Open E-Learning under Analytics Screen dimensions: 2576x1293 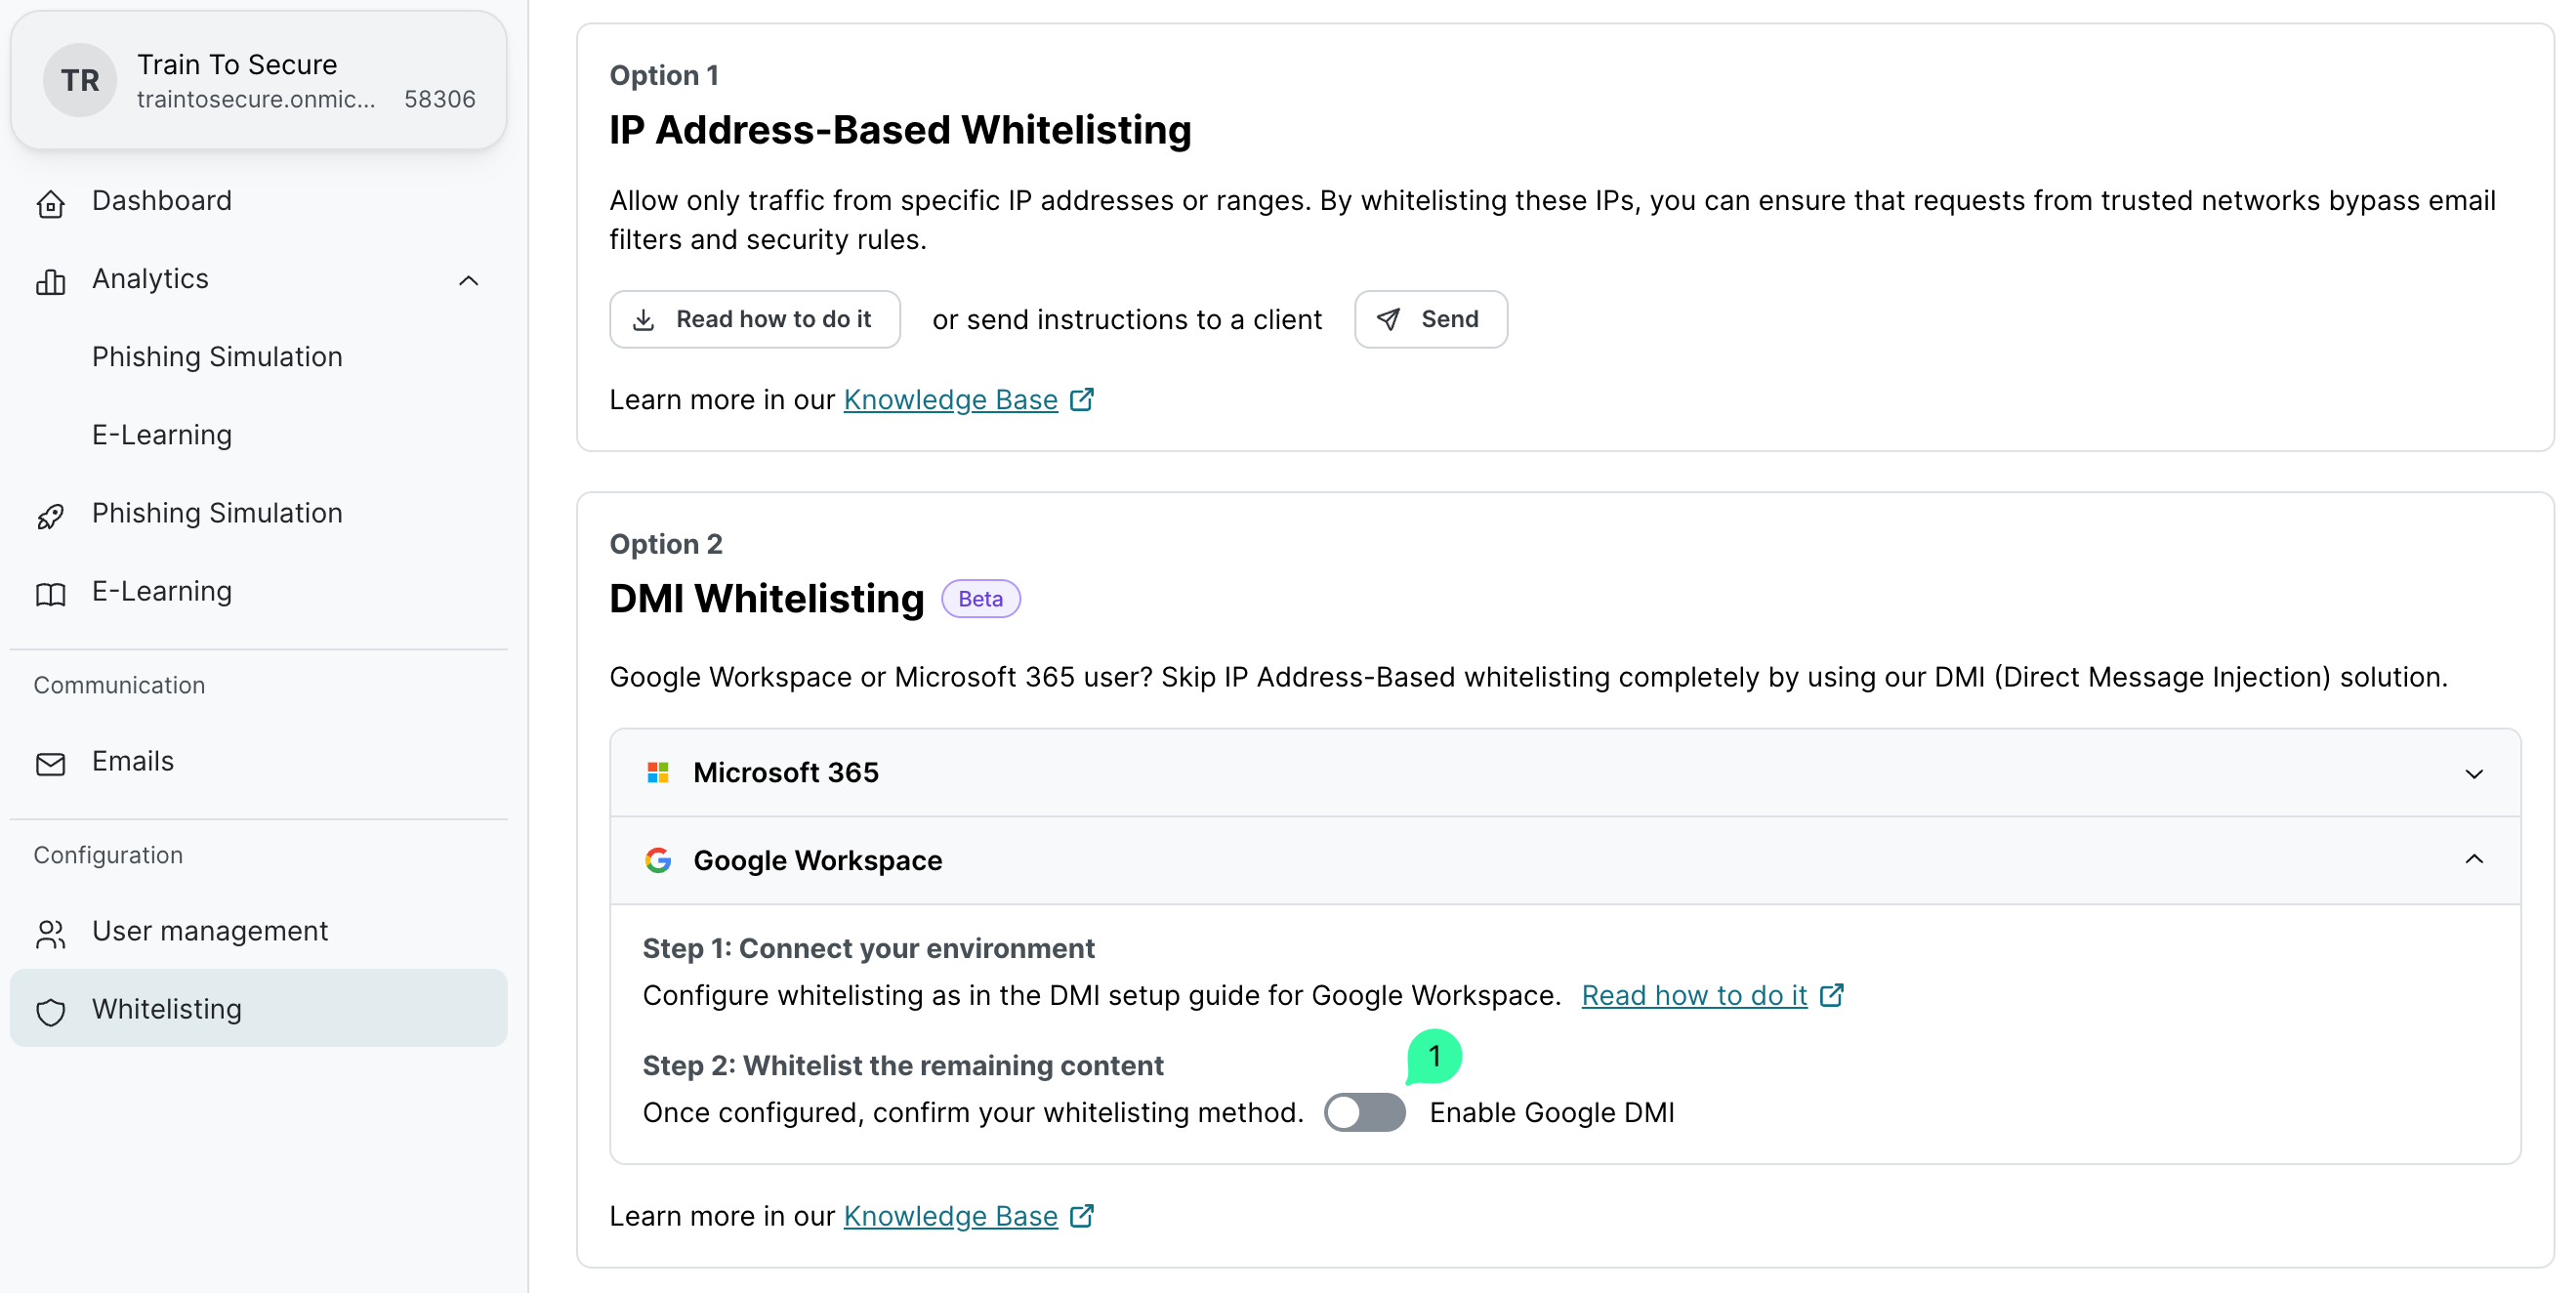(x=162, y=435)
